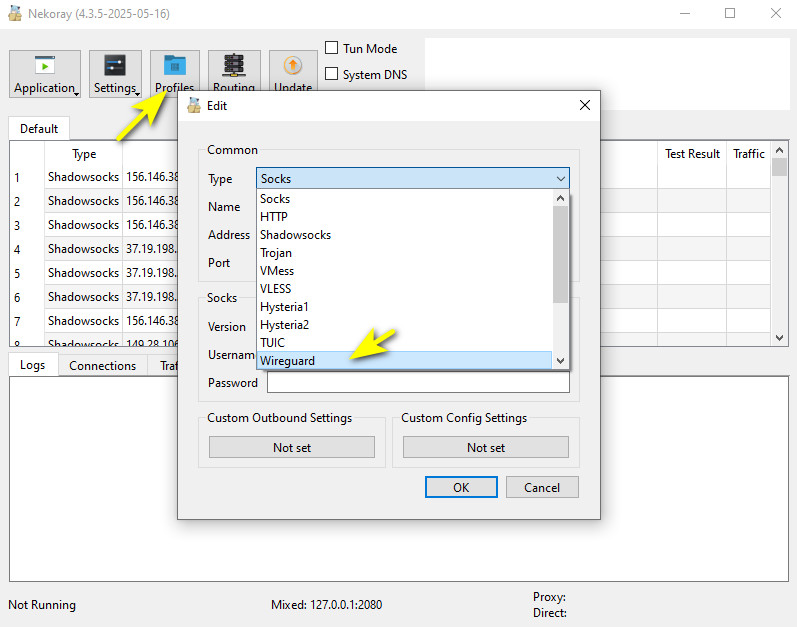Open the Application toolbar menu
This screenshot has width=797, height=627.
tap(45, 74)
